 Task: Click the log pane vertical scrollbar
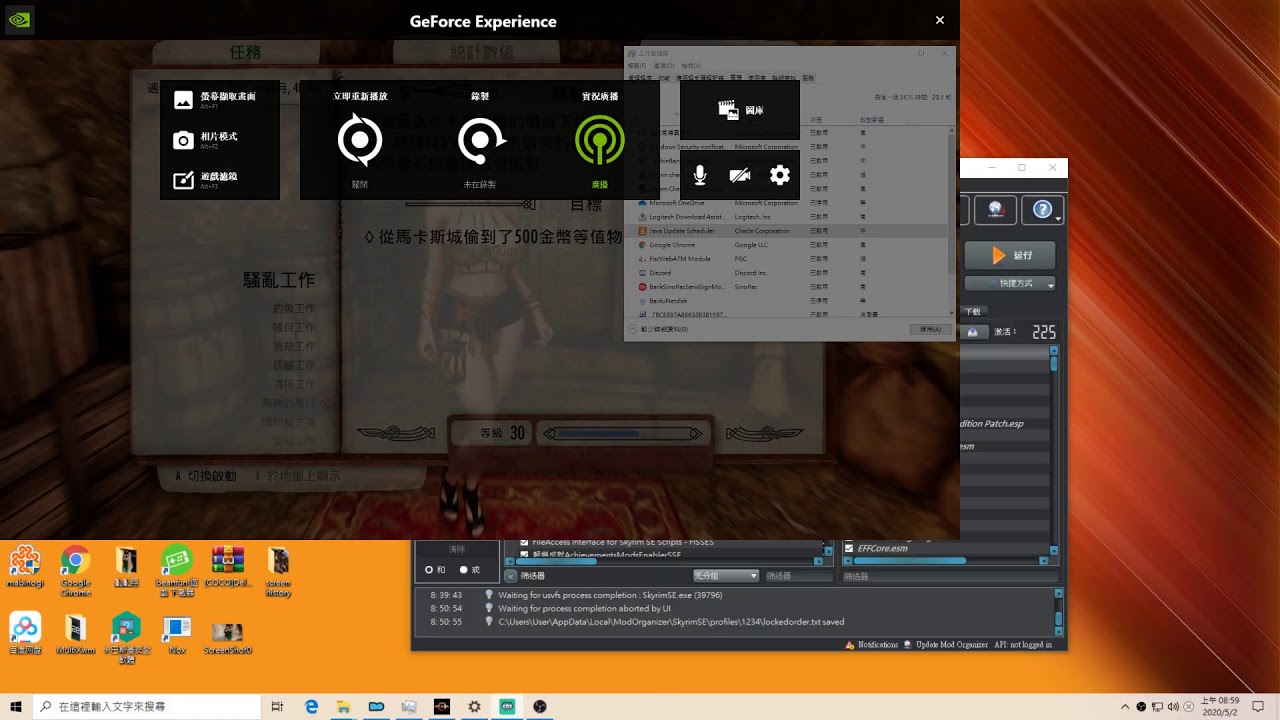pyautogui.click(x=1059, y=610)
